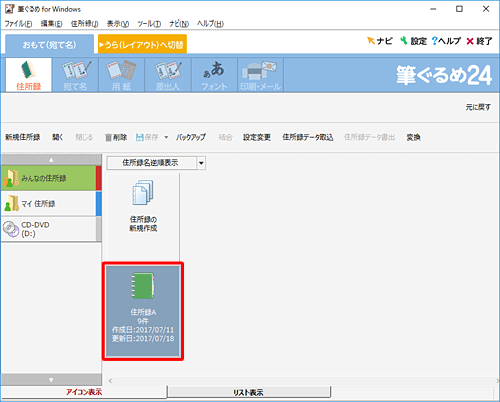Switch to うら(レイアウト)へ切替 tab

[x=142, y=44]
